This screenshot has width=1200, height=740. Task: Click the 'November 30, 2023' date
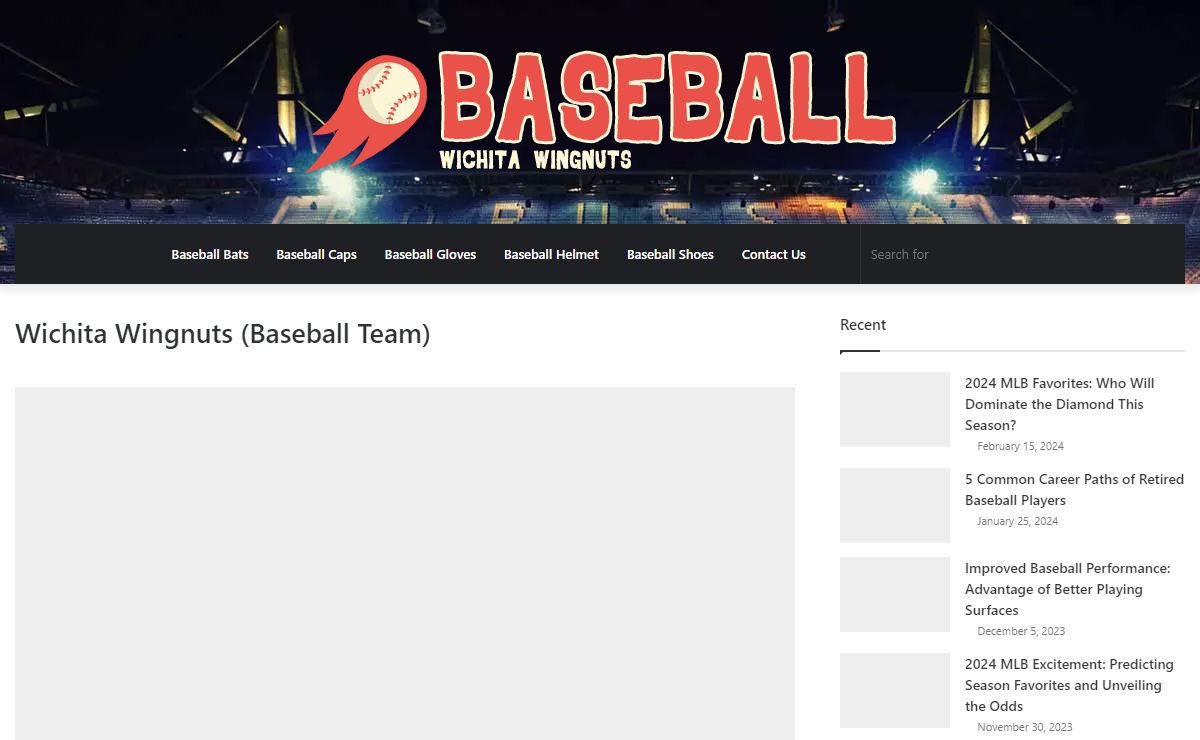pyautogui.click(x=1025, y=727)
